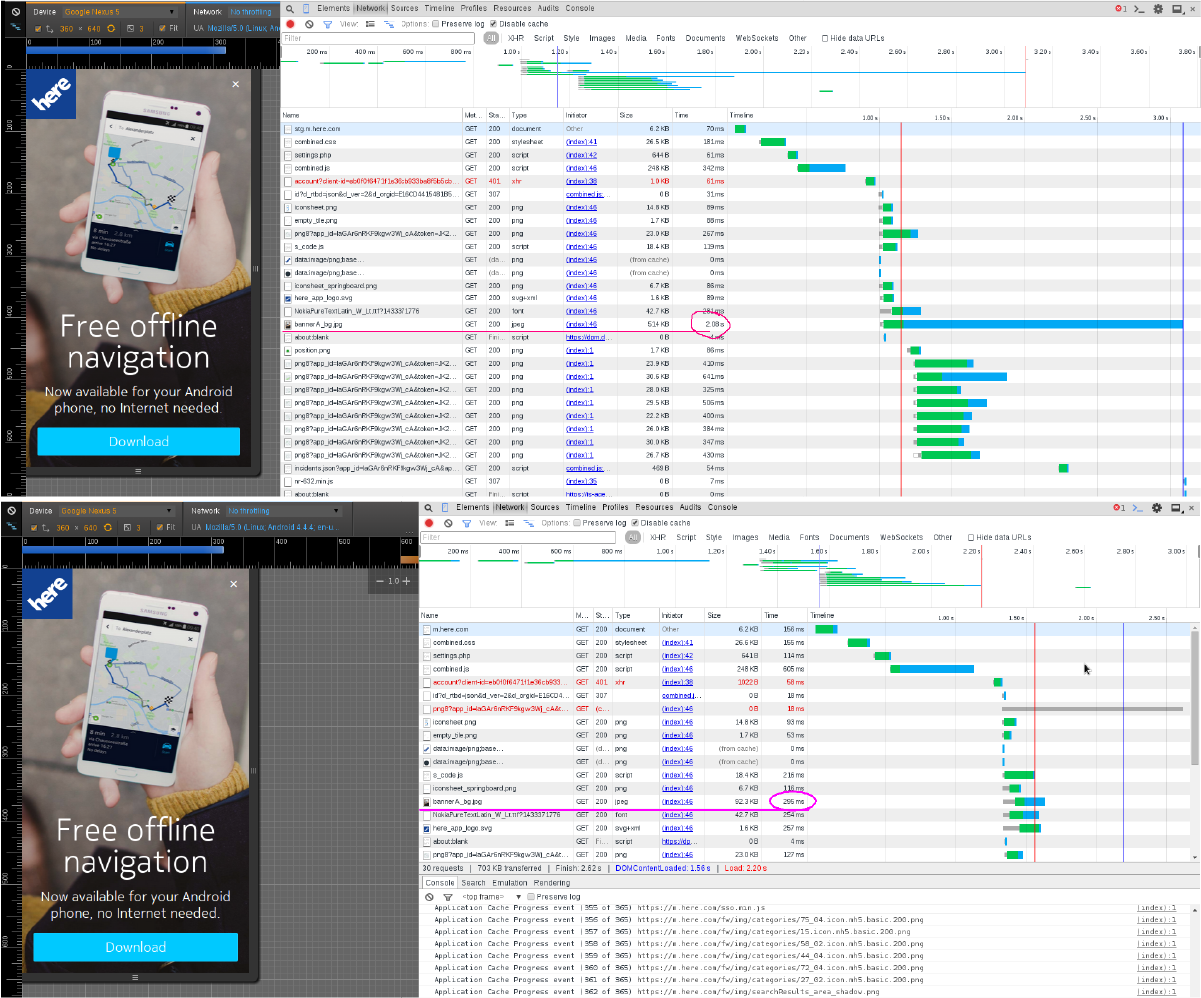
Task: Click red error counter in upper DevTools
Action: (1118, 8)
